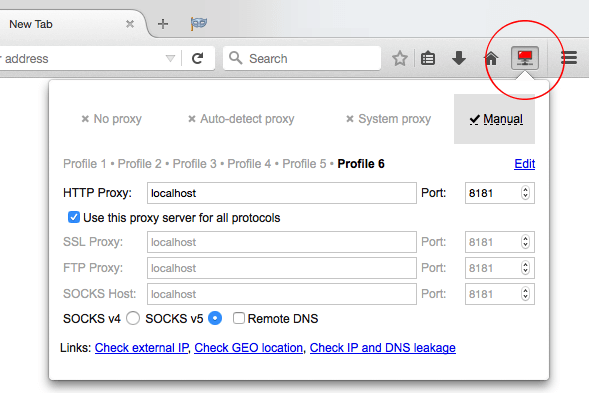Reload the page with refresh icon

[198, 58]
